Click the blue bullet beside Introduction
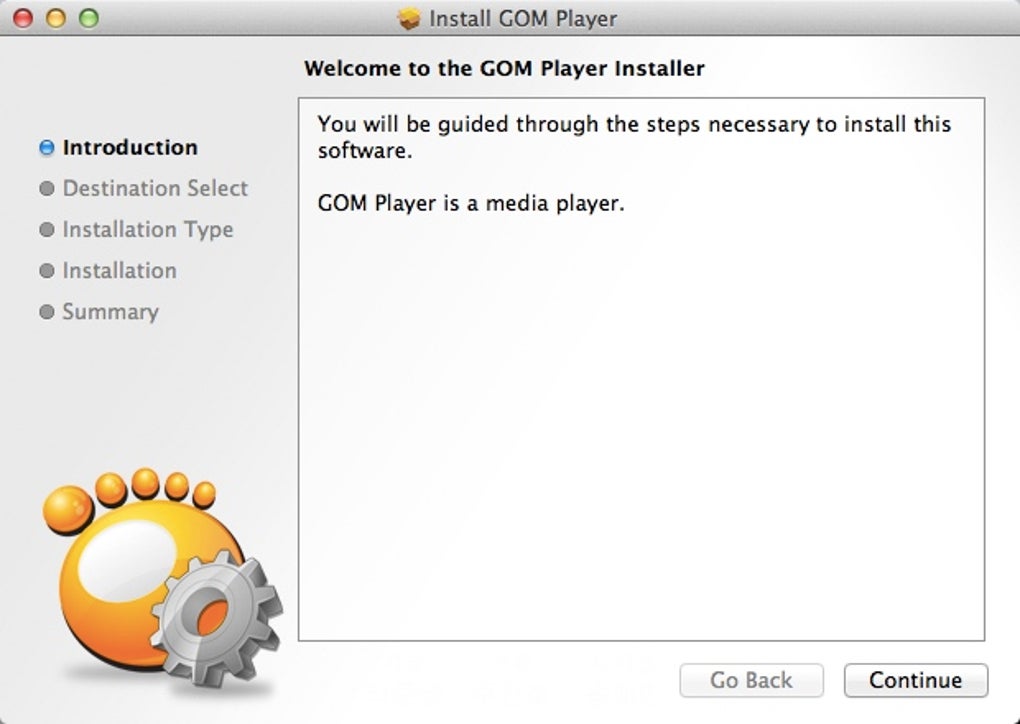Screen dimensions: 1020x724 46,148
